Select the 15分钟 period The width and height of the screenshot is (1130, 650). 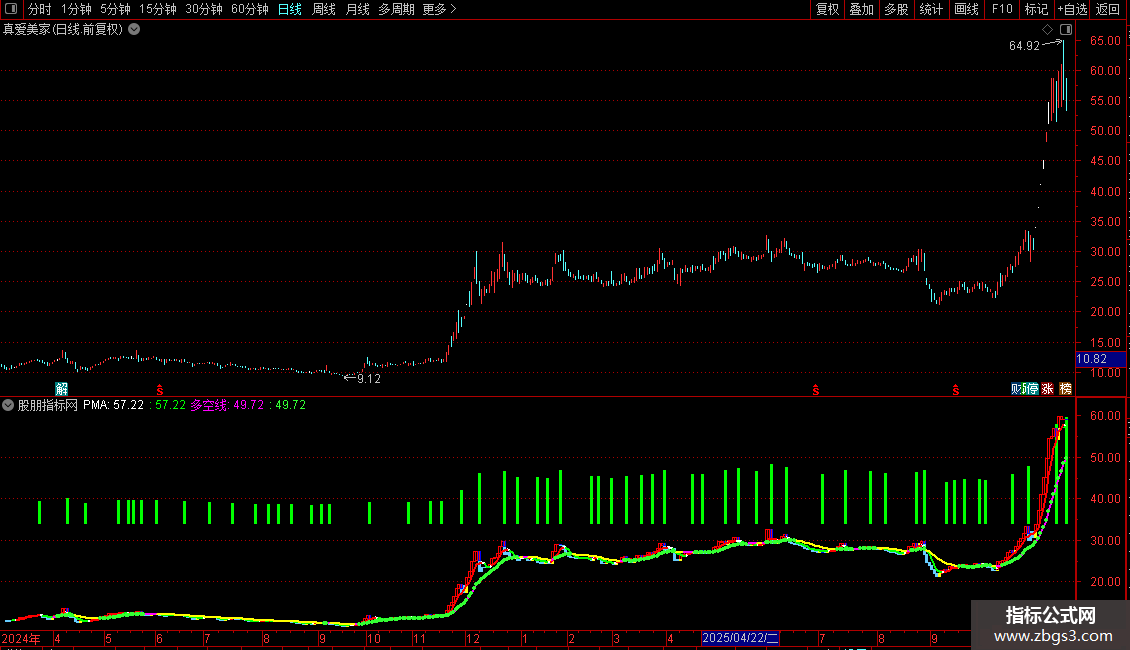point(158,9)
